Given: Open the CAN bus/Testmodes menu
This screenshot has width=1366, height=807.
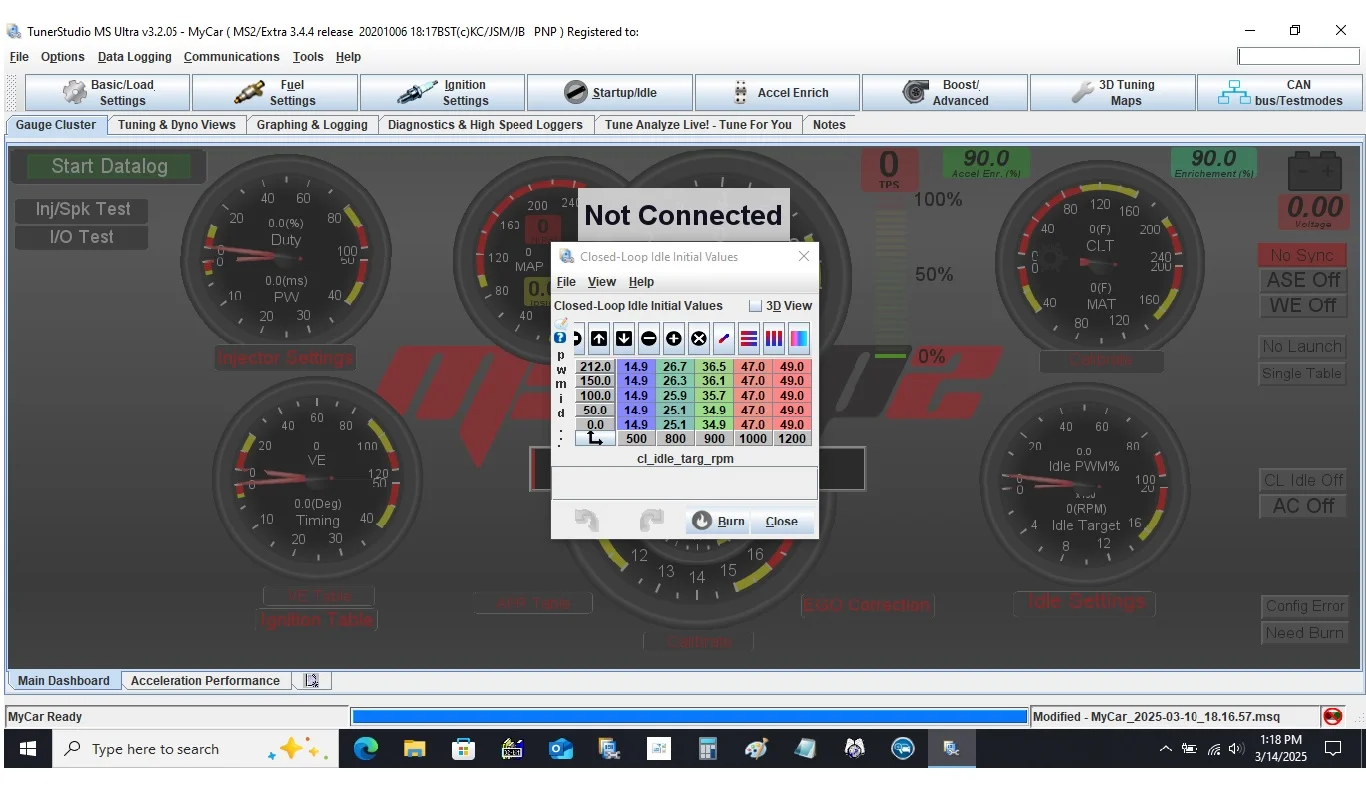Looking at the screenshot, I should pos(1280,93).
